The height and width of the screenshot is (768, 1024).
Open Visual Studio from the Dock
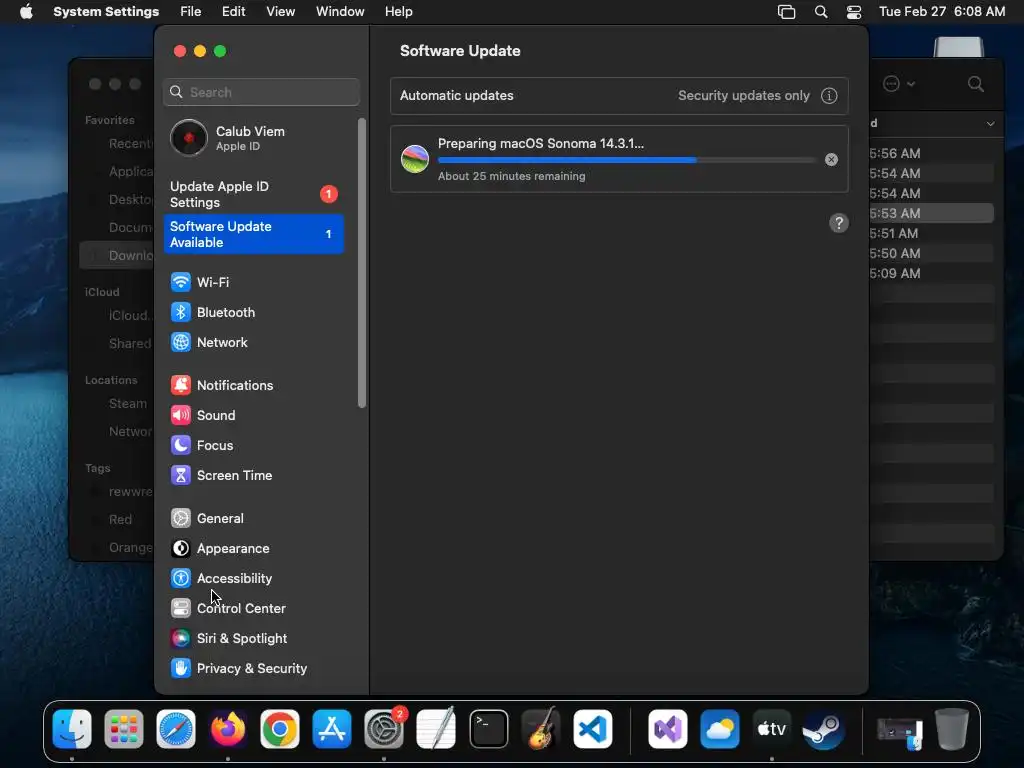coord(667,729)
